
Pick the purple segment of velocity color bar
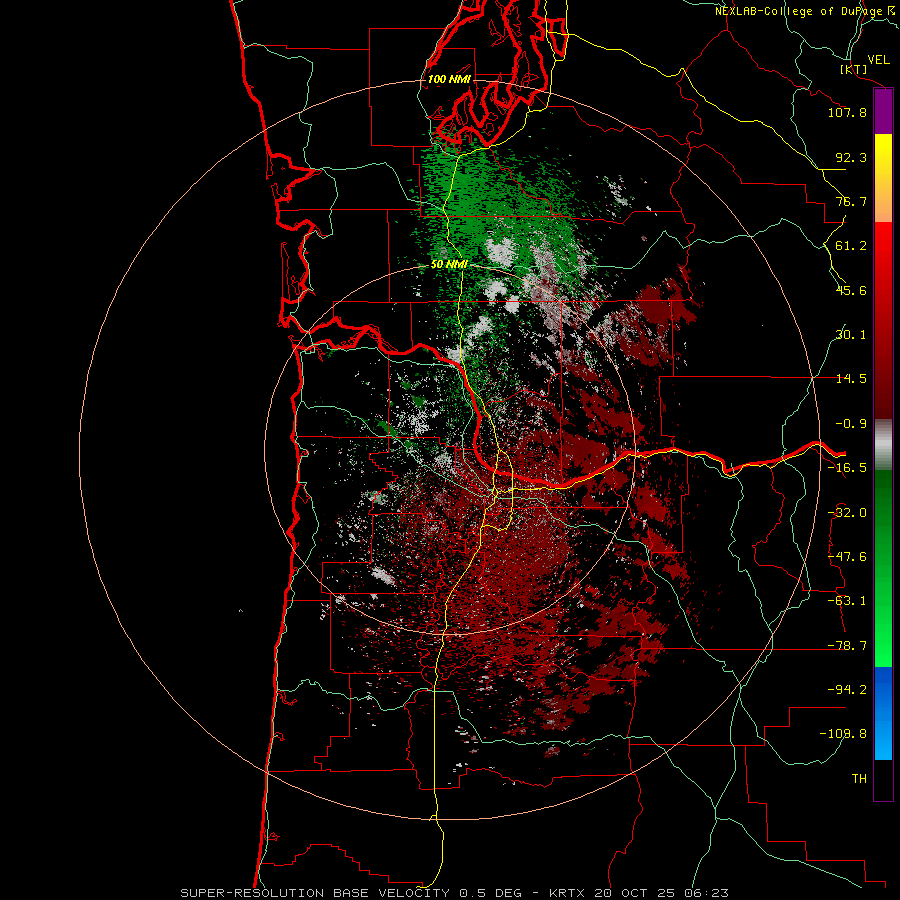click(x=883, y=111)
